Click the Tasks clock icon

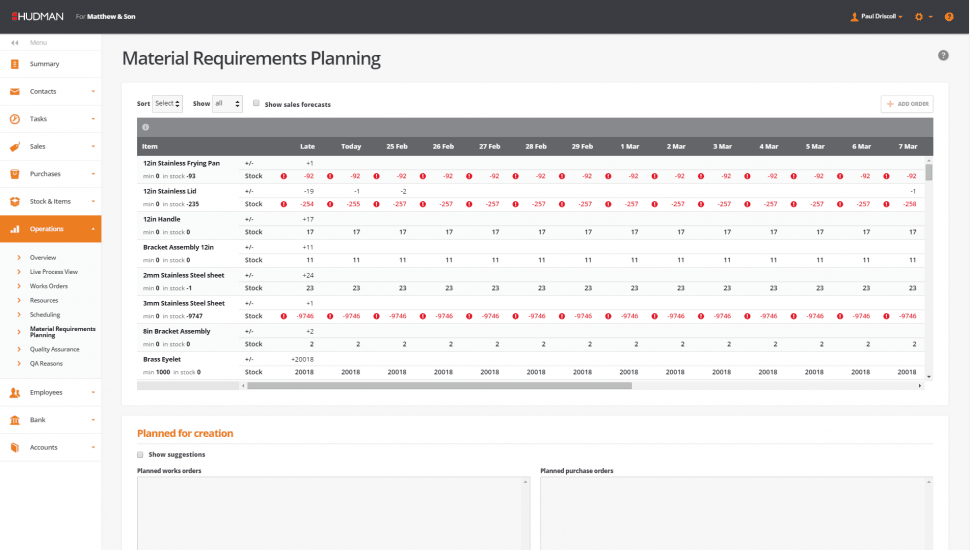15,119
